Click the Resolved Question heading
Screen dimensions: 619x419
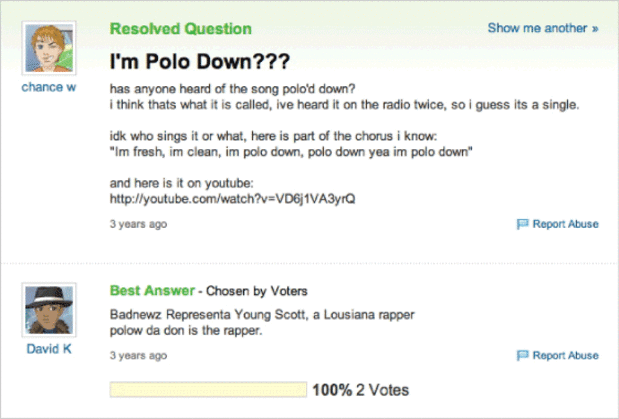180,29
